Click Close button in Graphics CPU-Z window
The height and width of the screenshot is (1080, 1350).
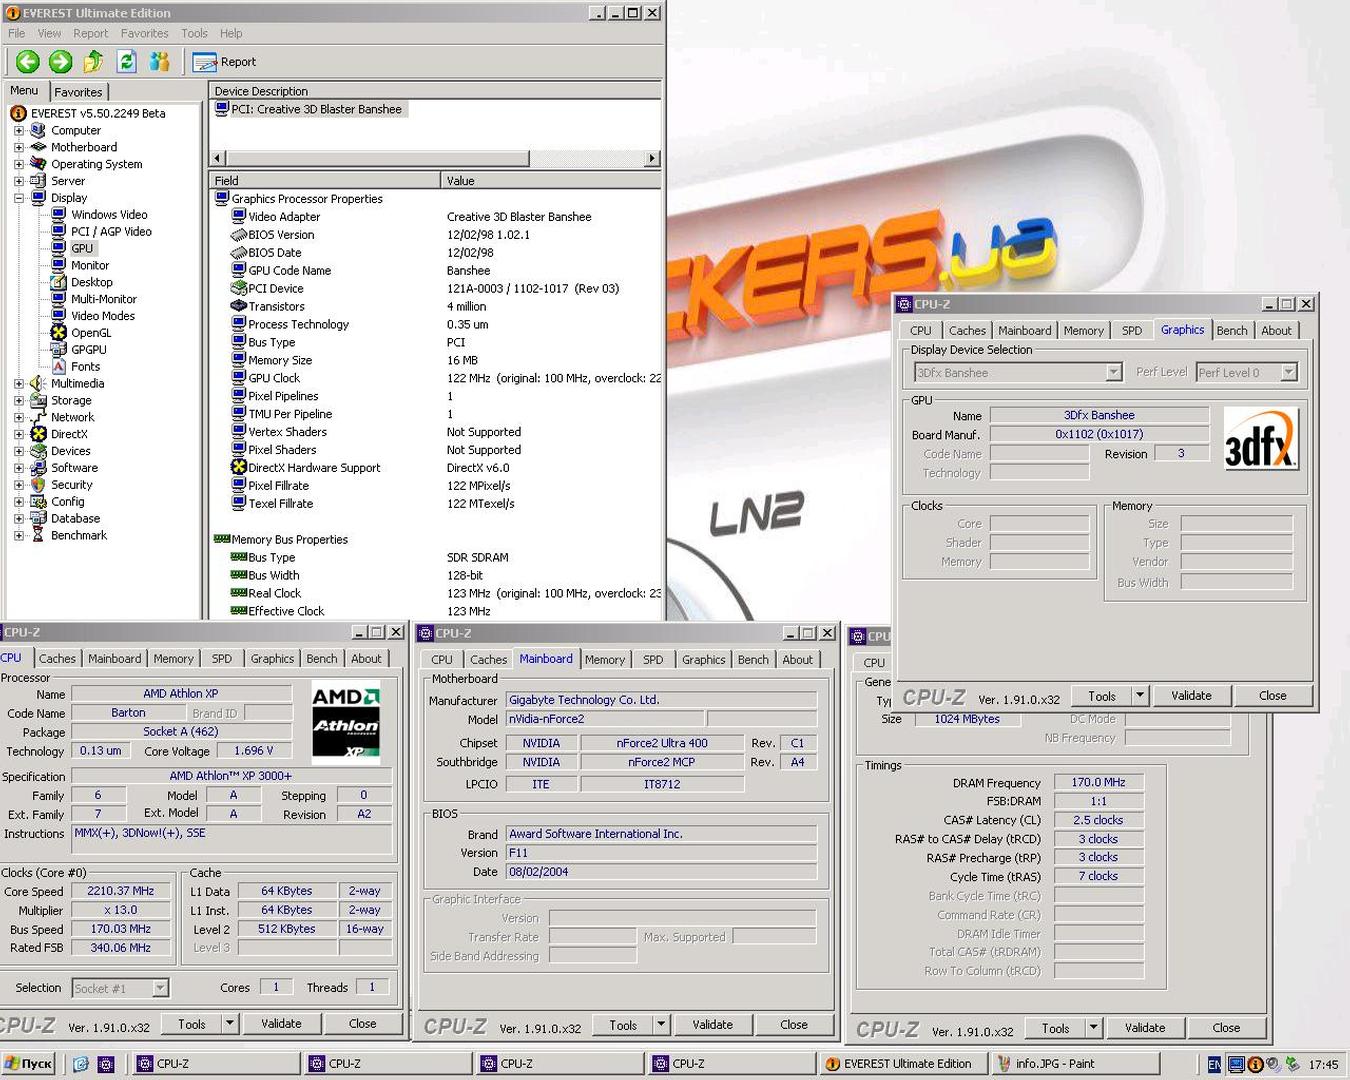click(1273, 696)
